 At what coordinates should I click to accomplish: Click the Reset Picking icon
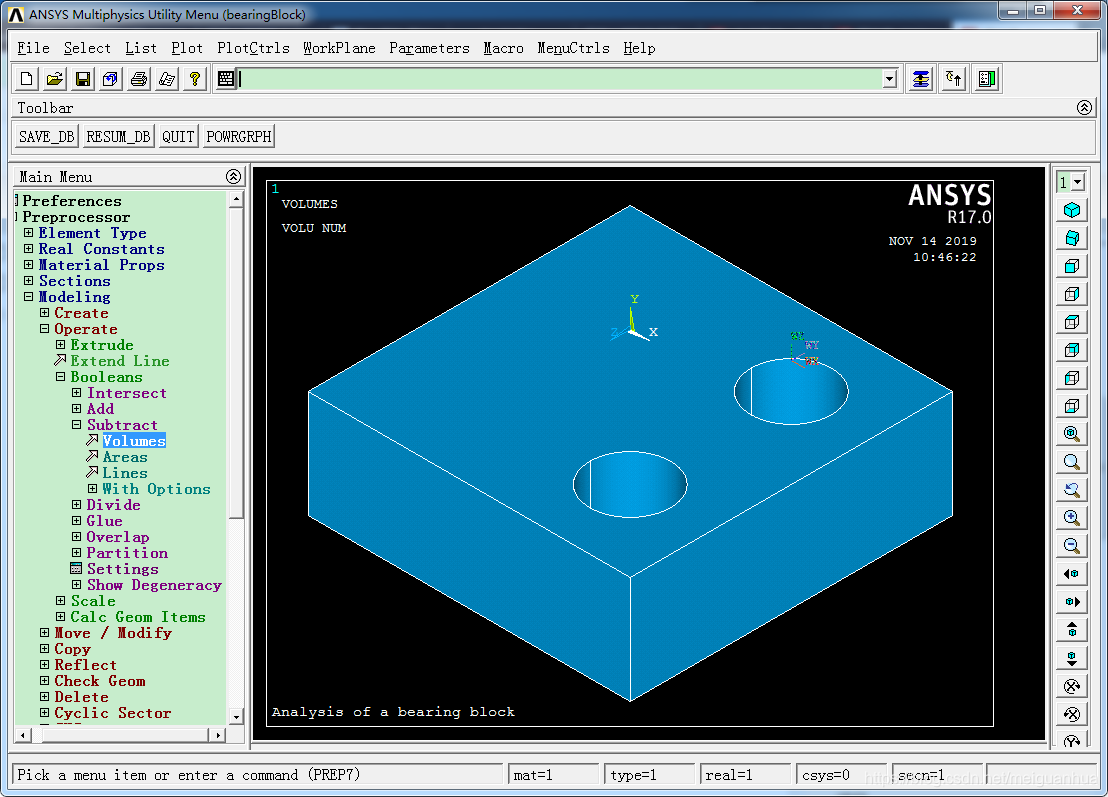coord(954,79)
